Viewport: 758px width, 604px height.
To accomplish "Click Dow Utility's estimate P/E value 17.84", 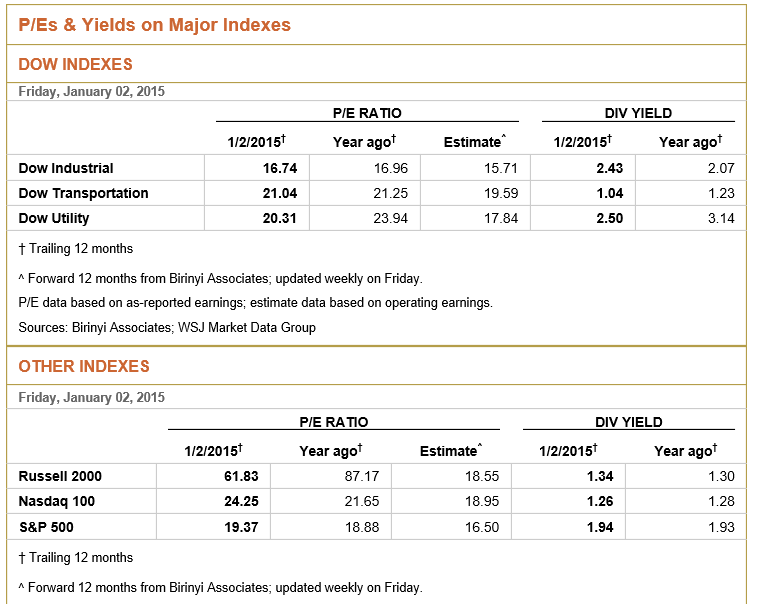I will pyautogui.click(x=501, y=218).
